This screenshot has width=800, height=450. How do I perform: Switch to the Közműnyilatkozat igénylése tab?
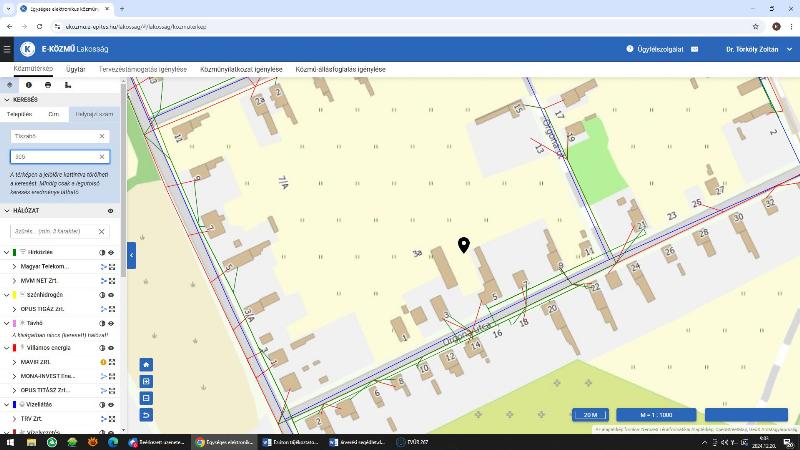point(241,69)
